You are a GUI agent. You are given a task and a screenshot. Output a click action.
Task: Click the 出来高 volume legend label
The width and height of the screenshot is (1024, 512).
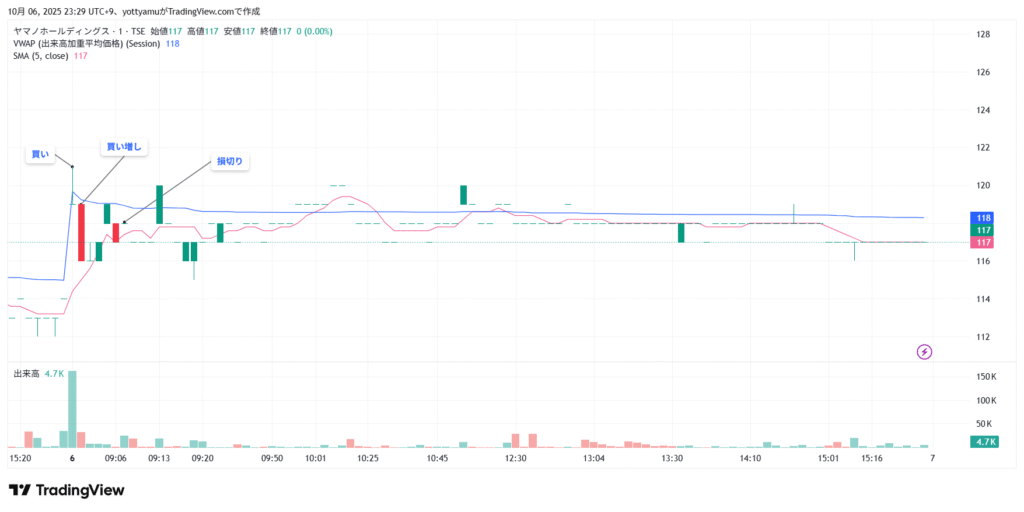[x=25, y=373]
